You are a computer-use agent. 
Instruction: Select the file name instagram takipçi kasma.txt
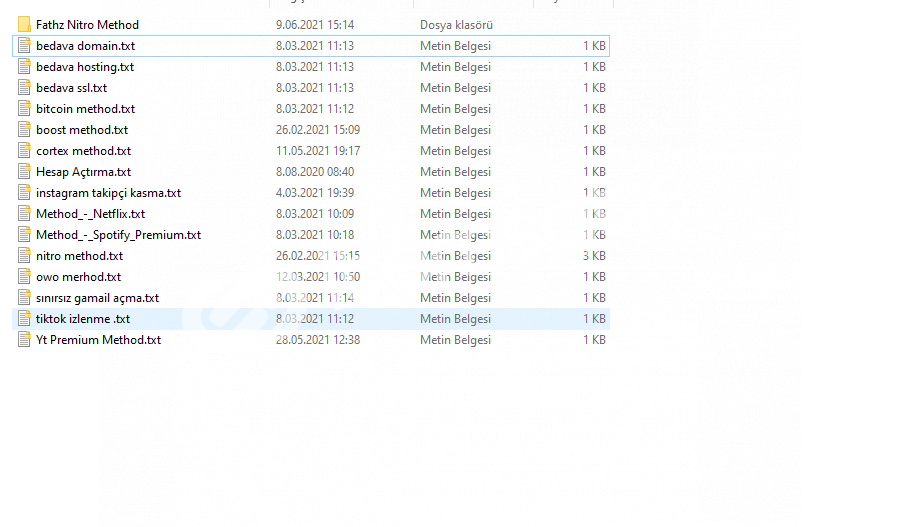(109, 193)
